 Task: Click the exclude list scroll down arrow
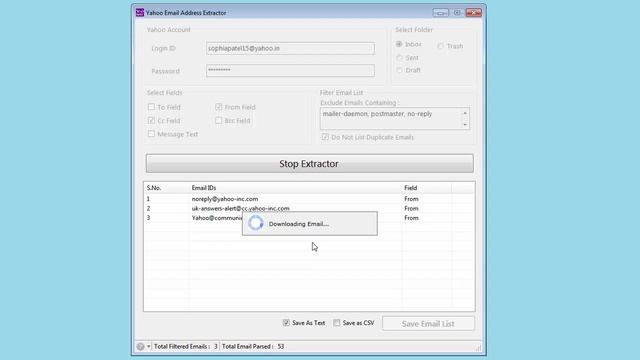(x=465, y=124)
